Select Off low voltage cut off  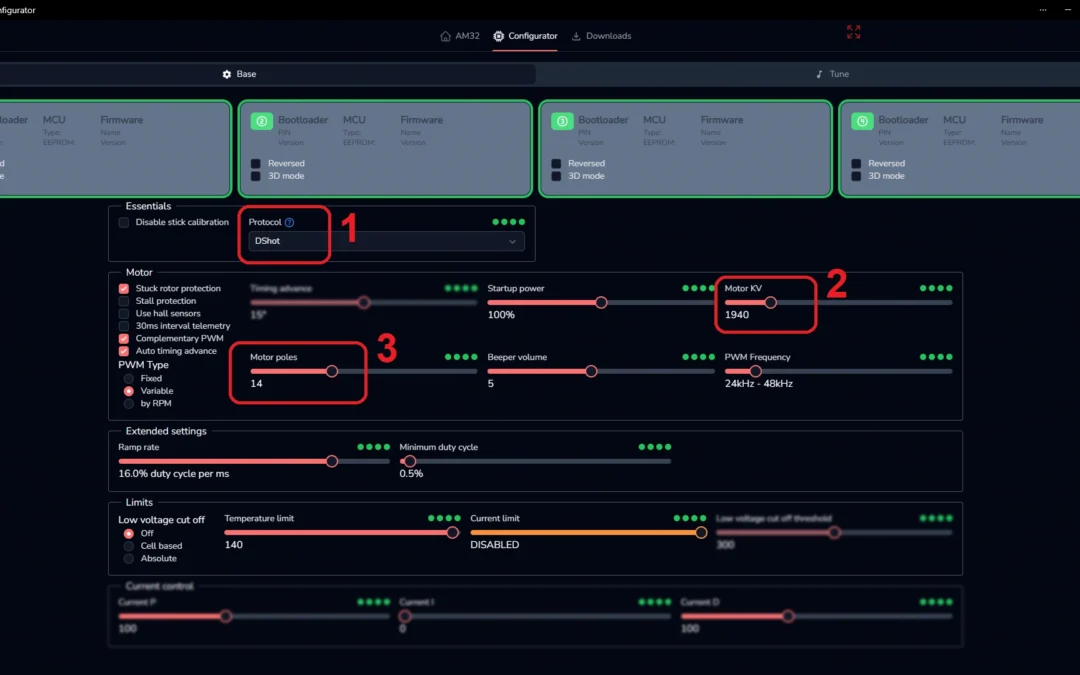click(128, 533)
